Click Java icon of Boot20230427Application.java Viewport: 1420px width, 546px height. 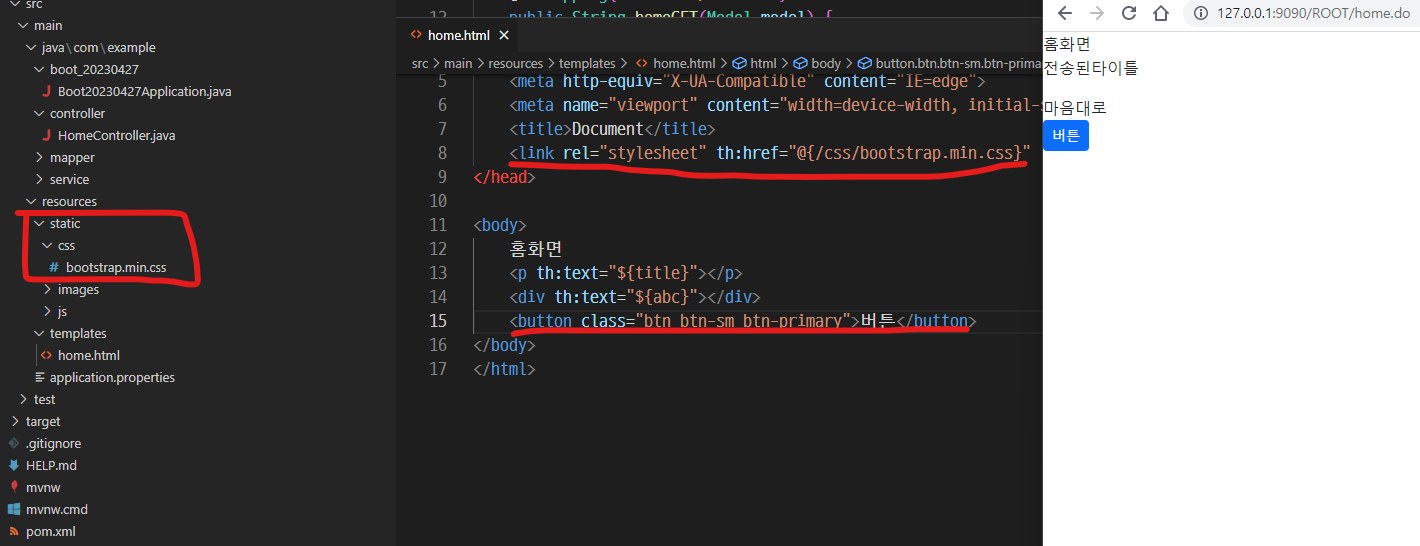click(x=46, y=91)
